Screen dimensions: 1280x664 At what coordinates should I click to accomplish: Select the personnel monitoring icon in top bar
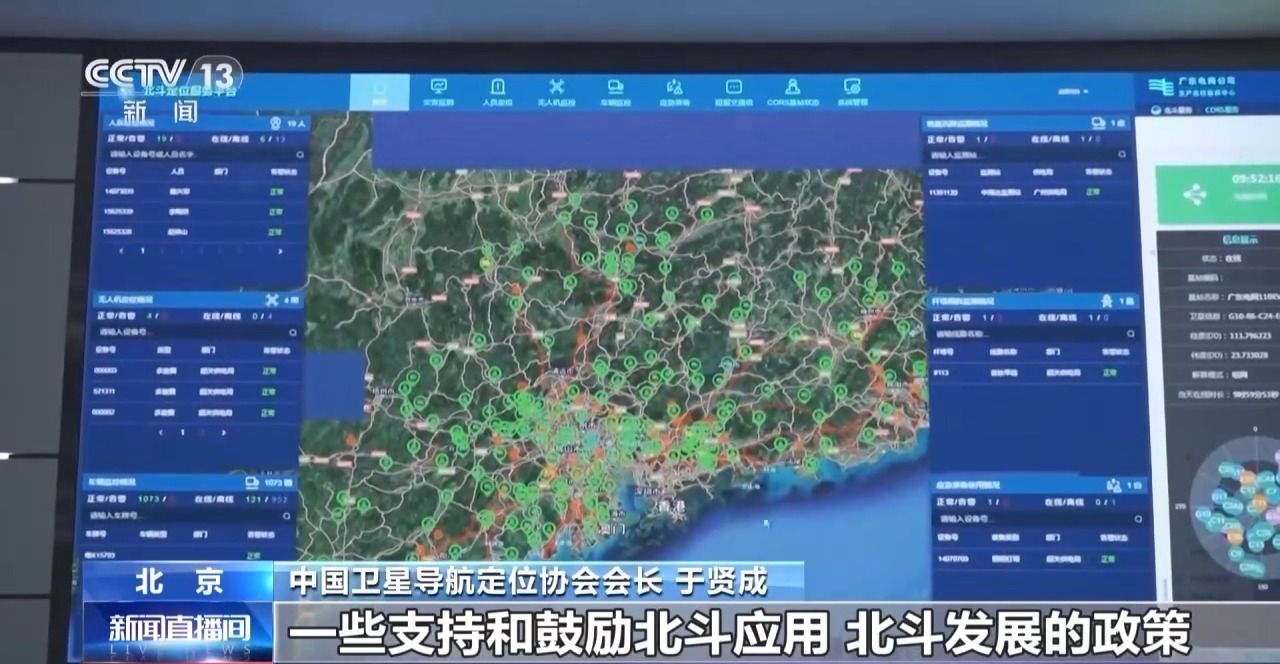(497, 91)
